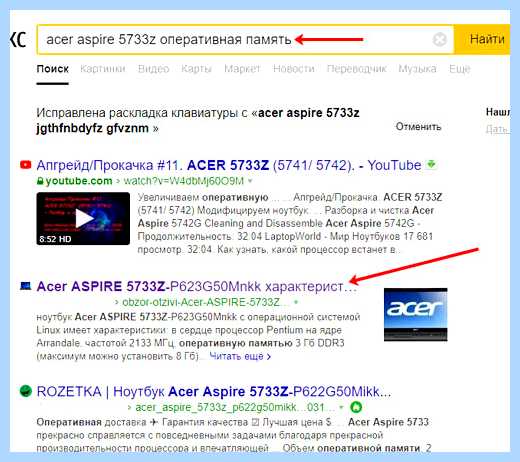The image size is (520, 462).
Task: Click the YouTube favicon beside first result
Action: click(26, 165)
